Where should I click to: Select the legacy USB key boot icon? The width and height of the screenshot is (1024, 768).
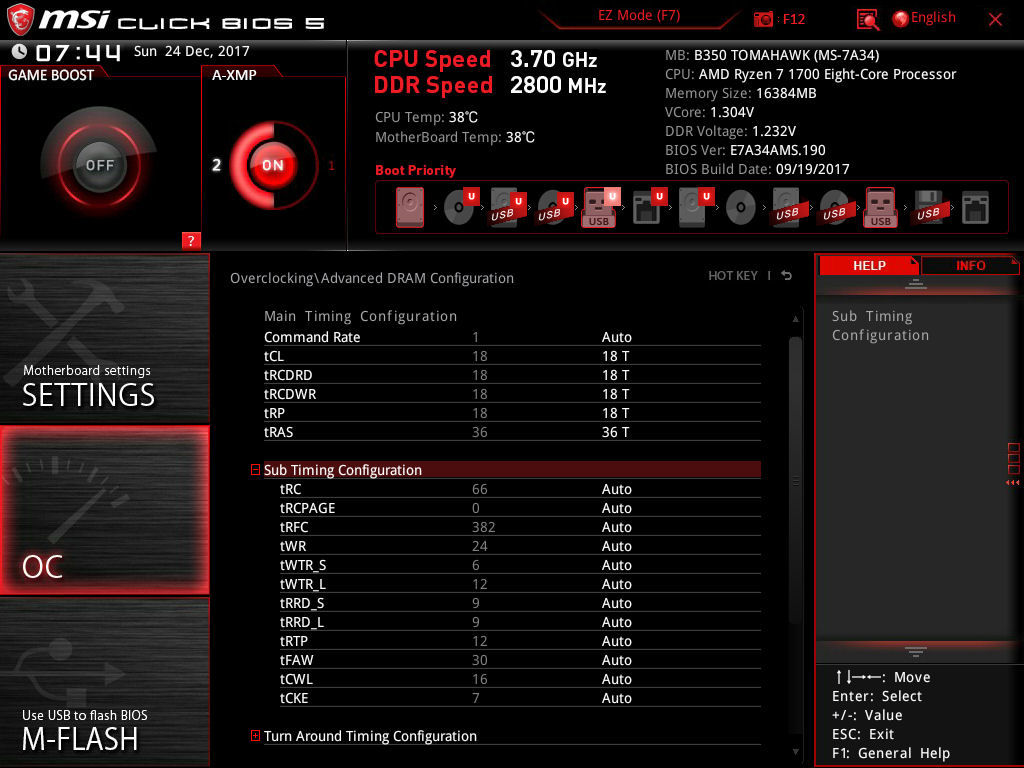coord(880,208)
